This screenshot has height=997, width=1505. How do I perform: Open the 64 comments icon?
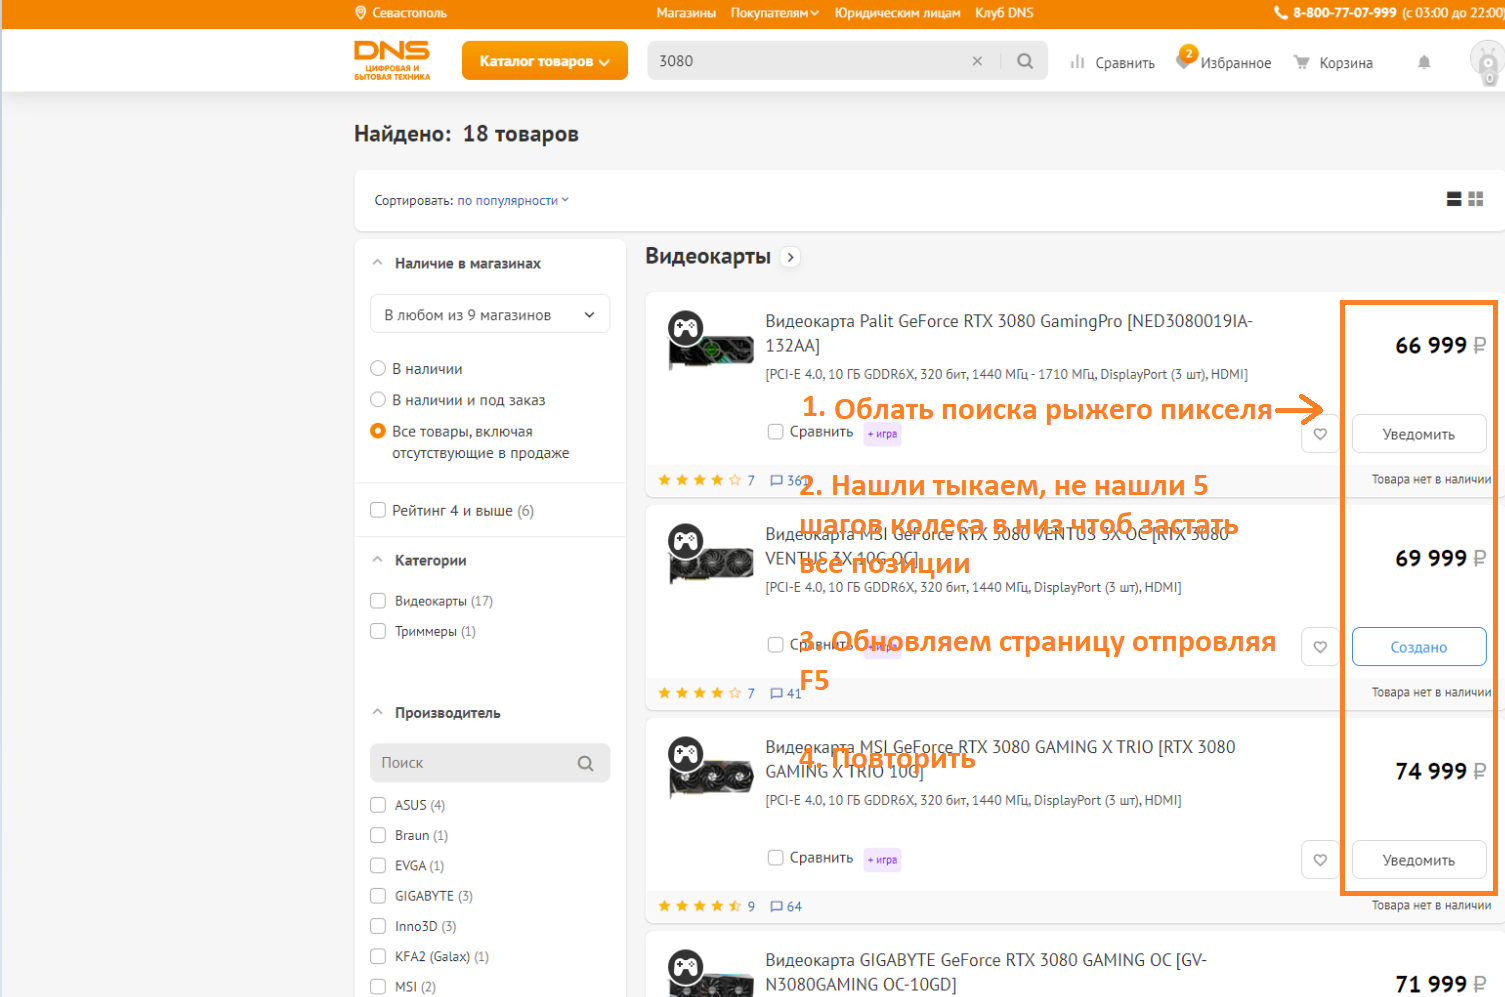pos(777,906)
